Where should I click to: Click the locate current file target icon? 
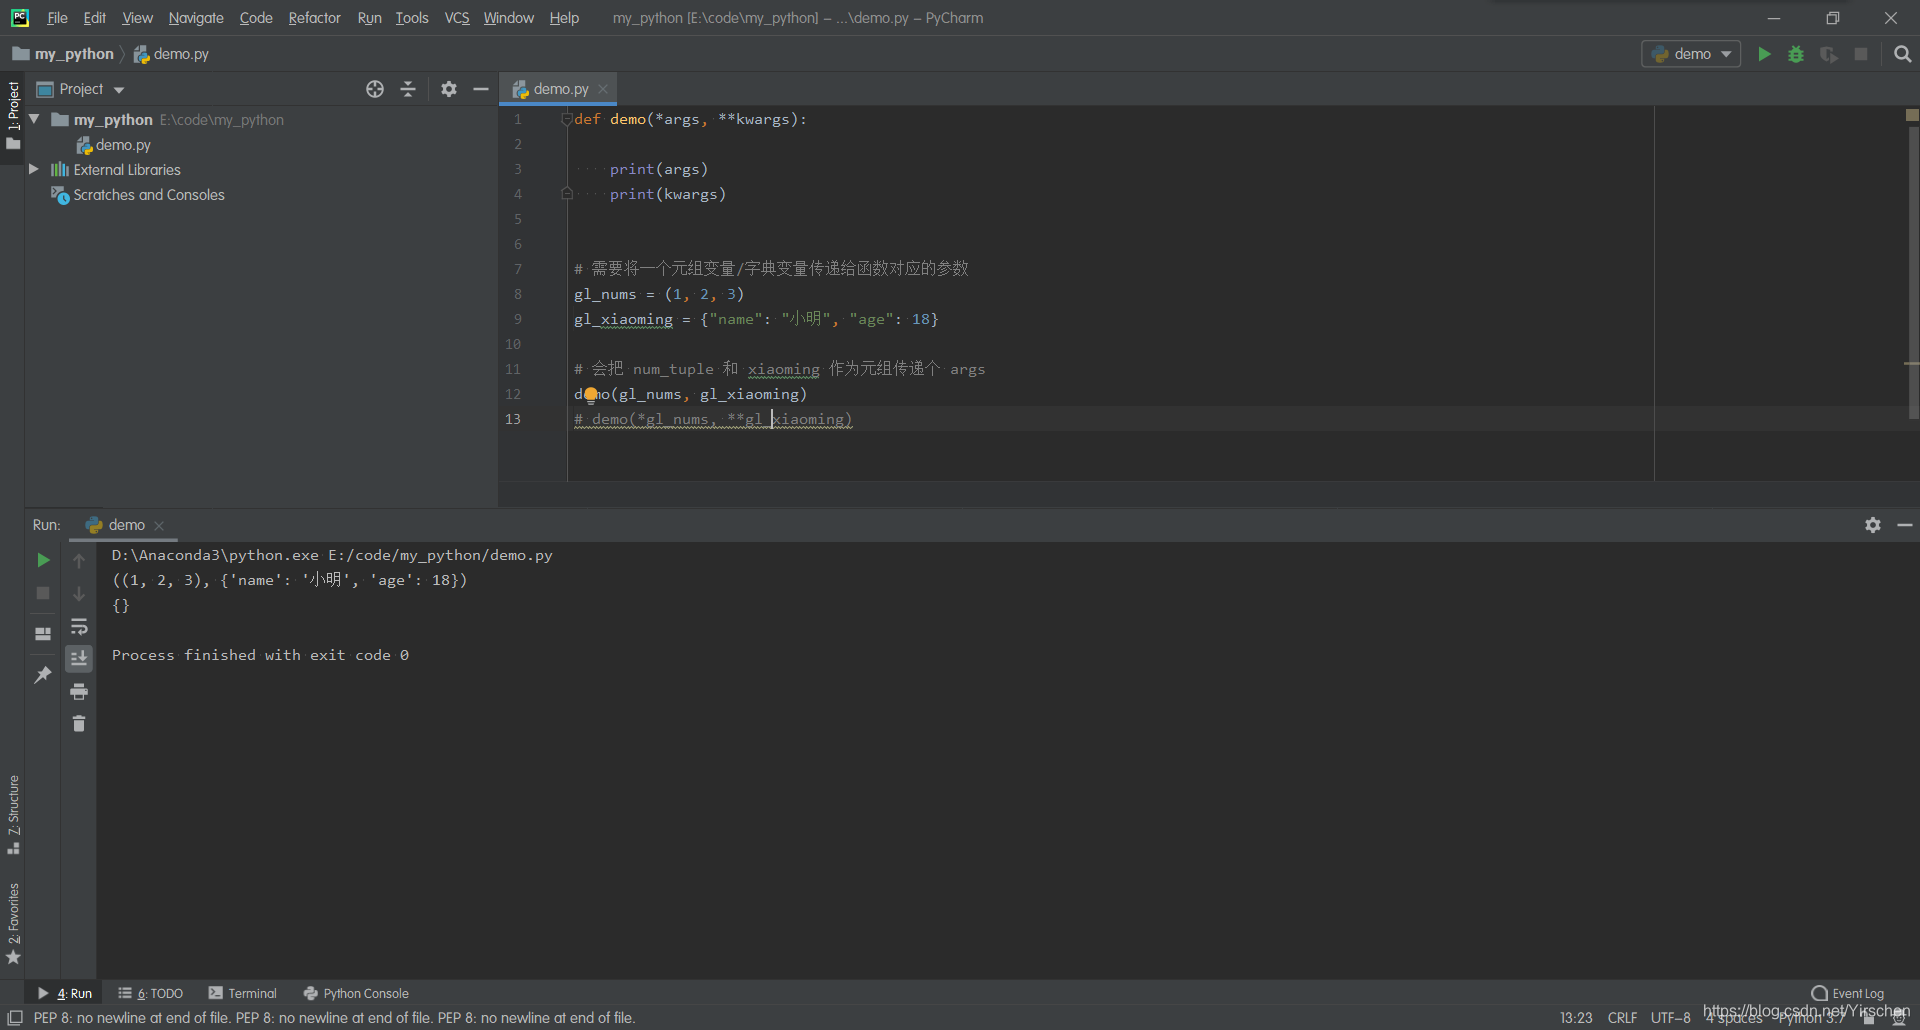[x=375, y=89]
